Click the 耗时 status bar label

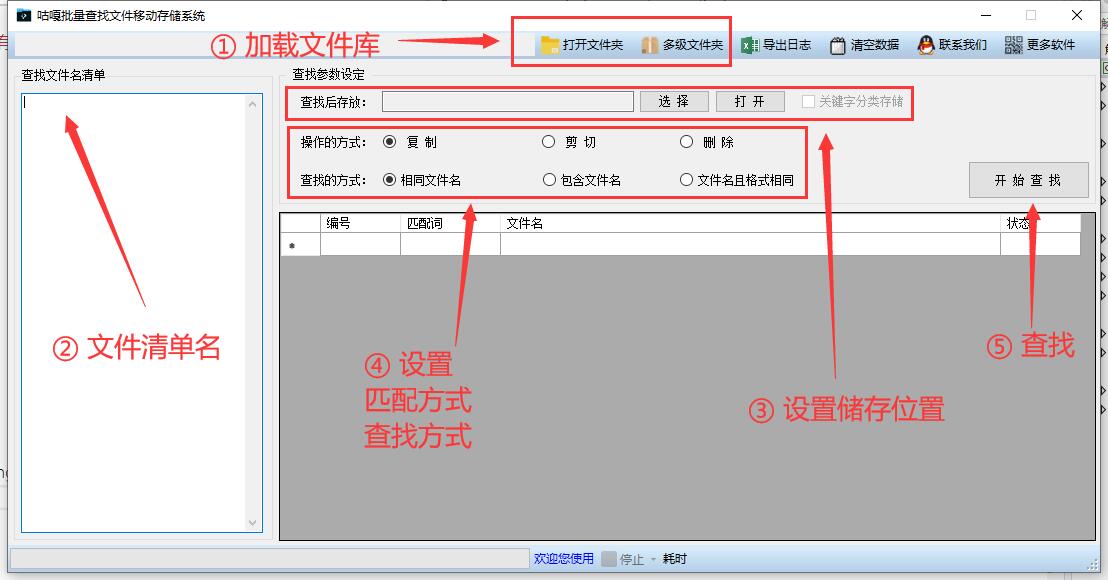tap(675, 559)
